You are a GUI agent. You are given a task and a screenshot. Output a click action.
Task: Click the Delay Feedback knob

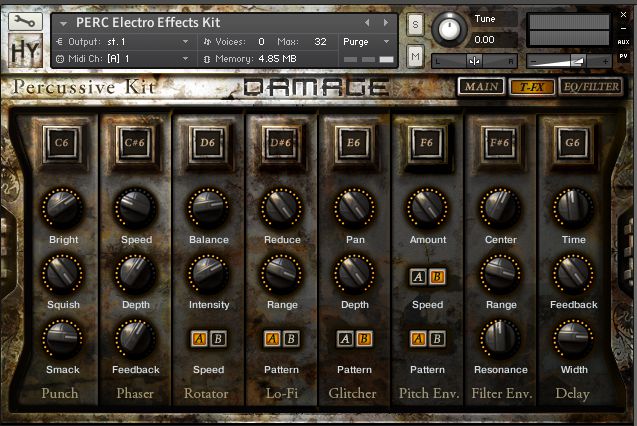point(573,274)
